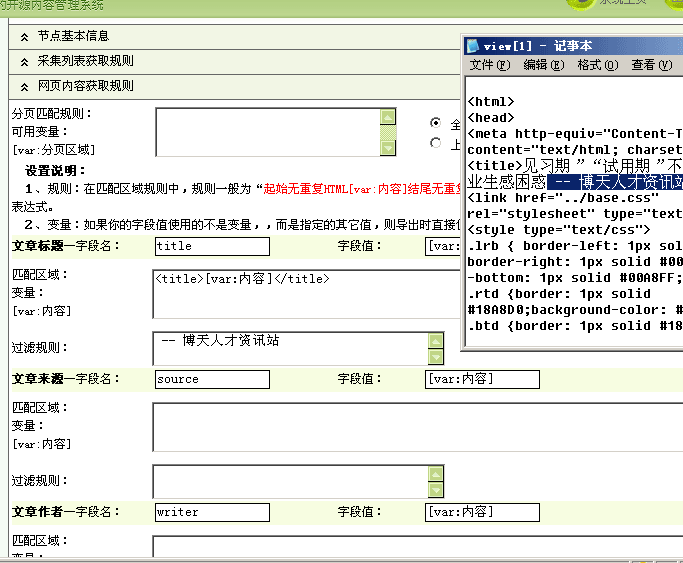Expand the 采集列表获取规则 section

click(23, 61)
